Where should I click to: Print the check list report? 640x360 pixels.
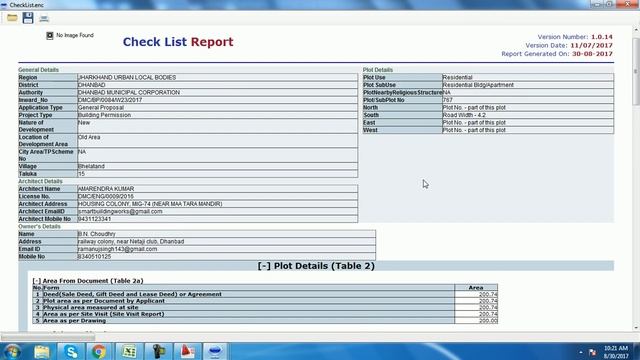tap(44, 18)
